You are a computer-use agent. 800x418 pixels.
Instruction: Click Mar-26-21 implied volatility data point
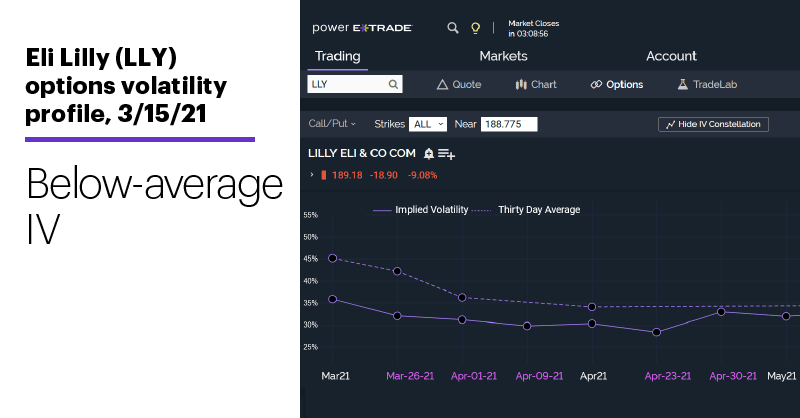point(397,316)
